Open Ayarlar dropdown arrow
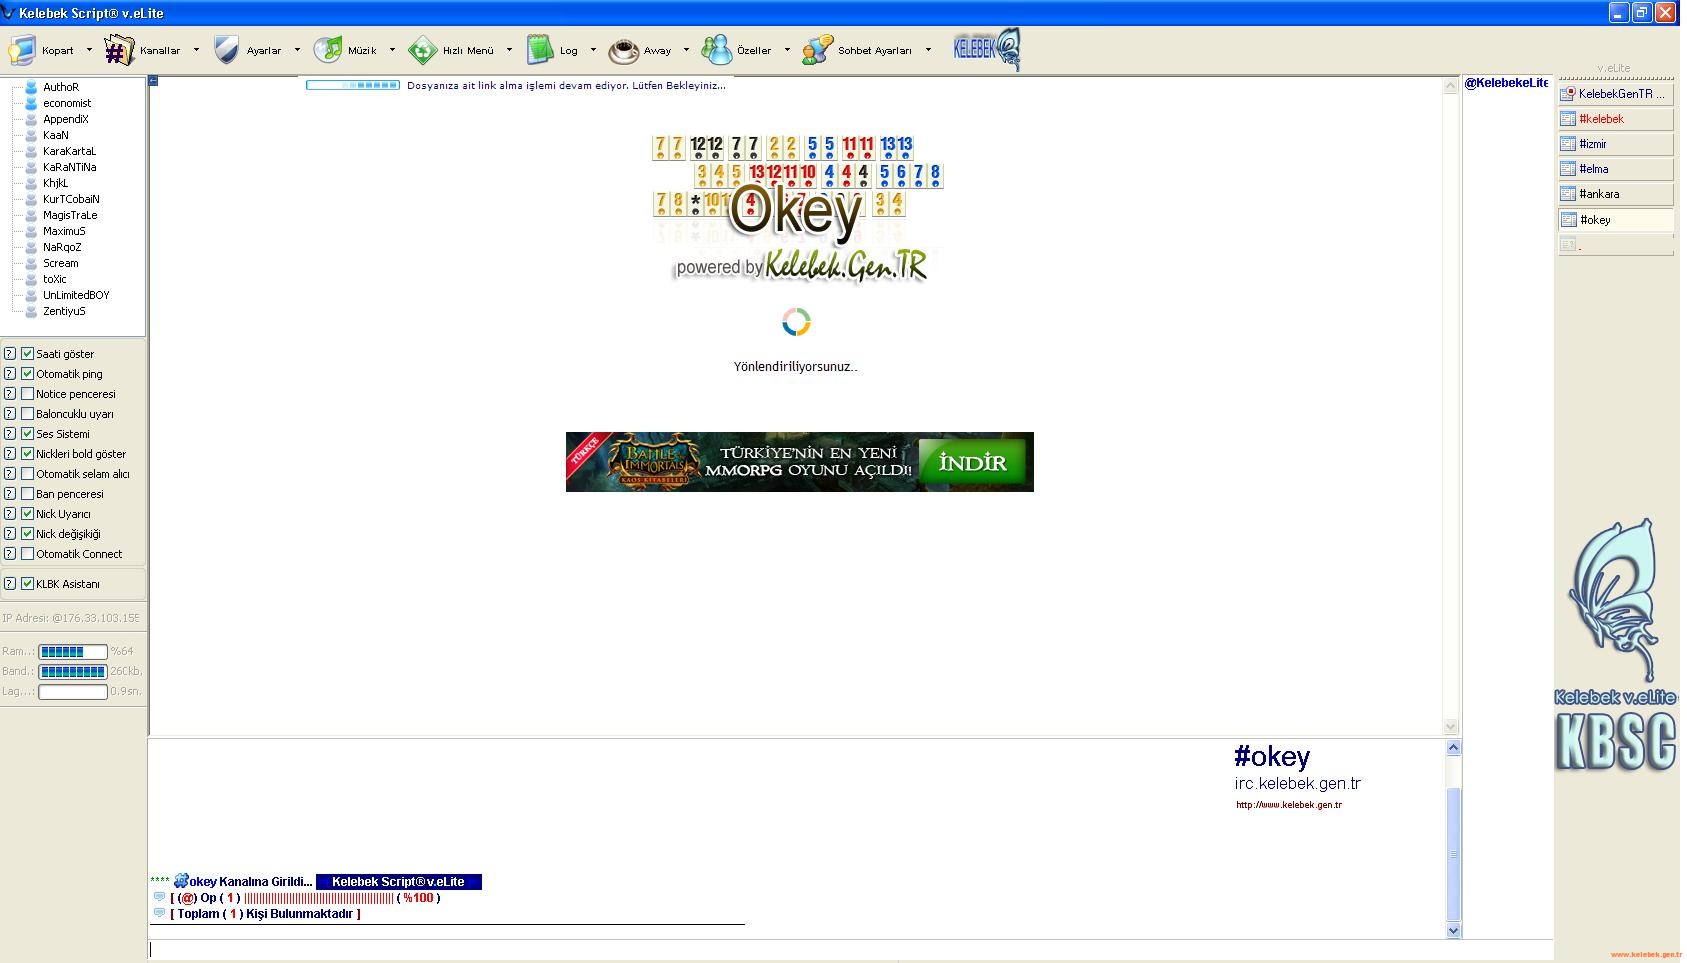This screenshot has width=1687, height=963. pos(297,50)
